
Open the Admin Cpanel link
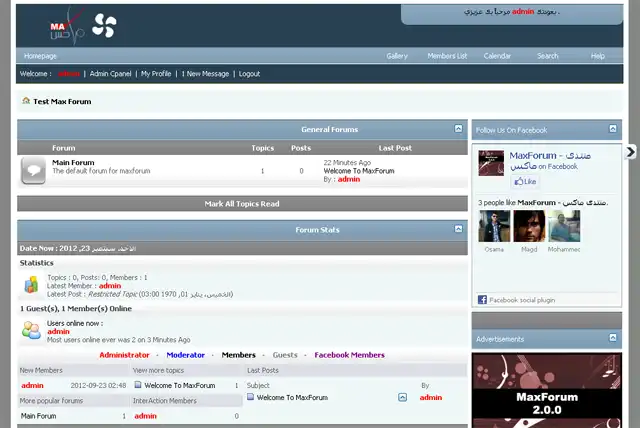click(x=110, y=74)
